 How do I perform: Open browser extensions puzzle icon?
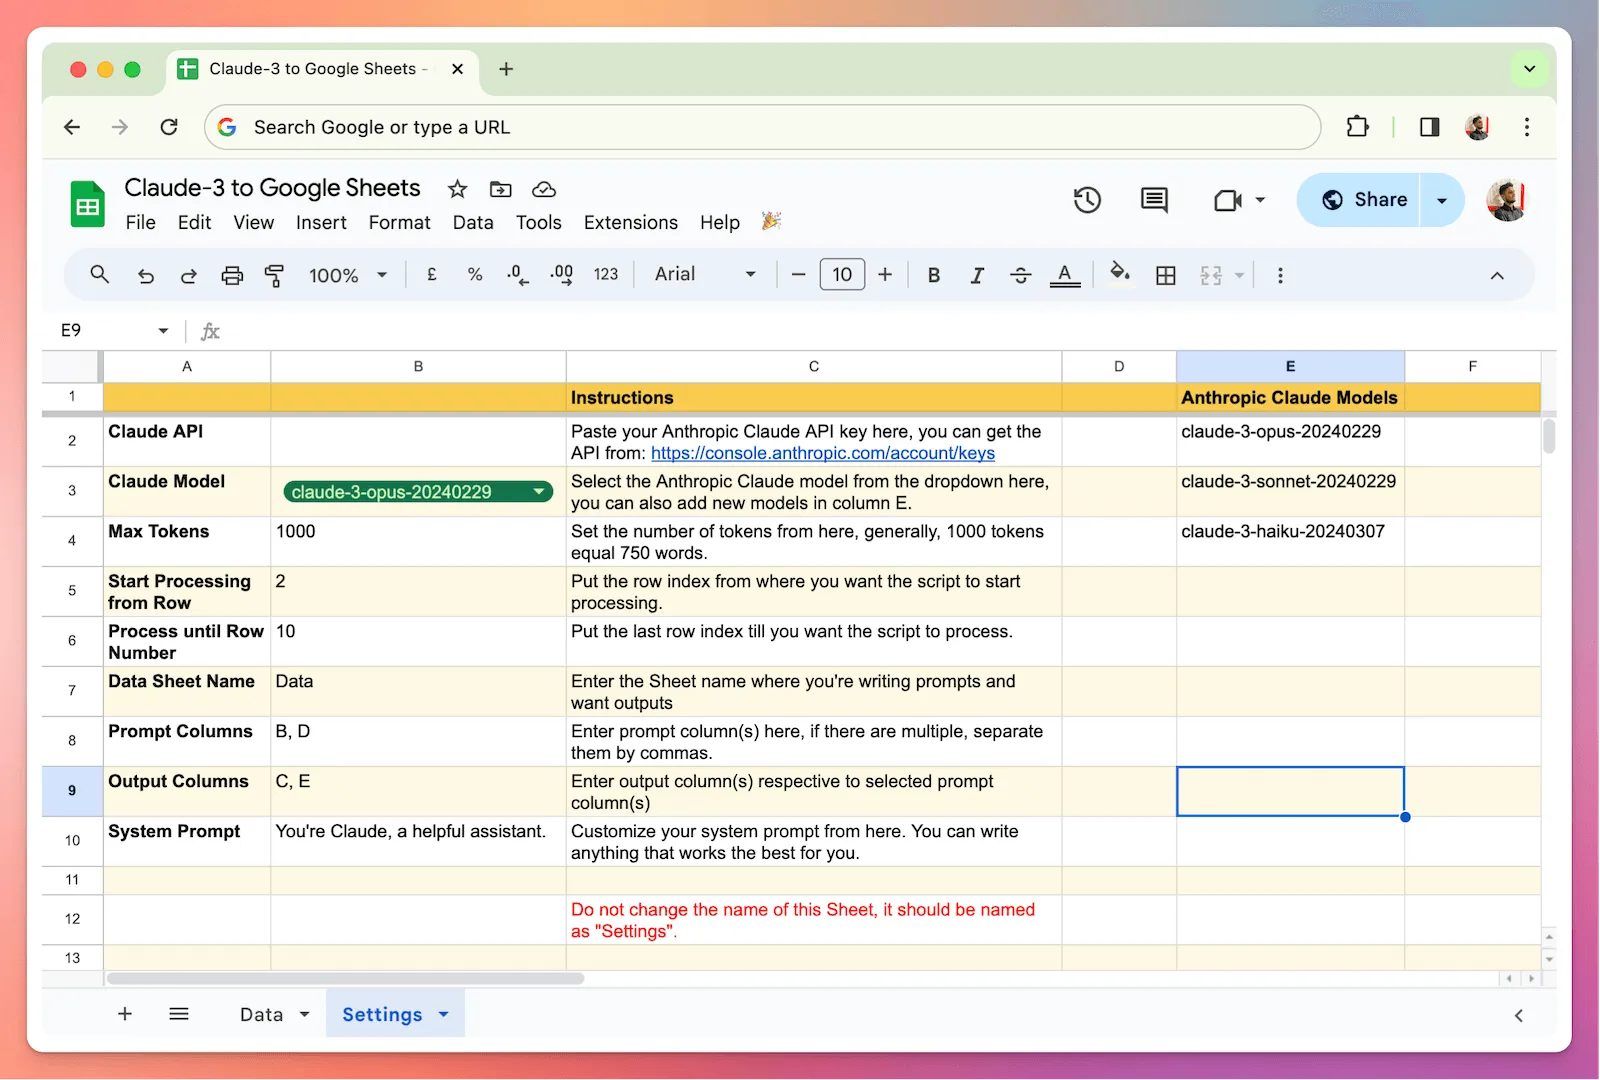point(1357,127)
